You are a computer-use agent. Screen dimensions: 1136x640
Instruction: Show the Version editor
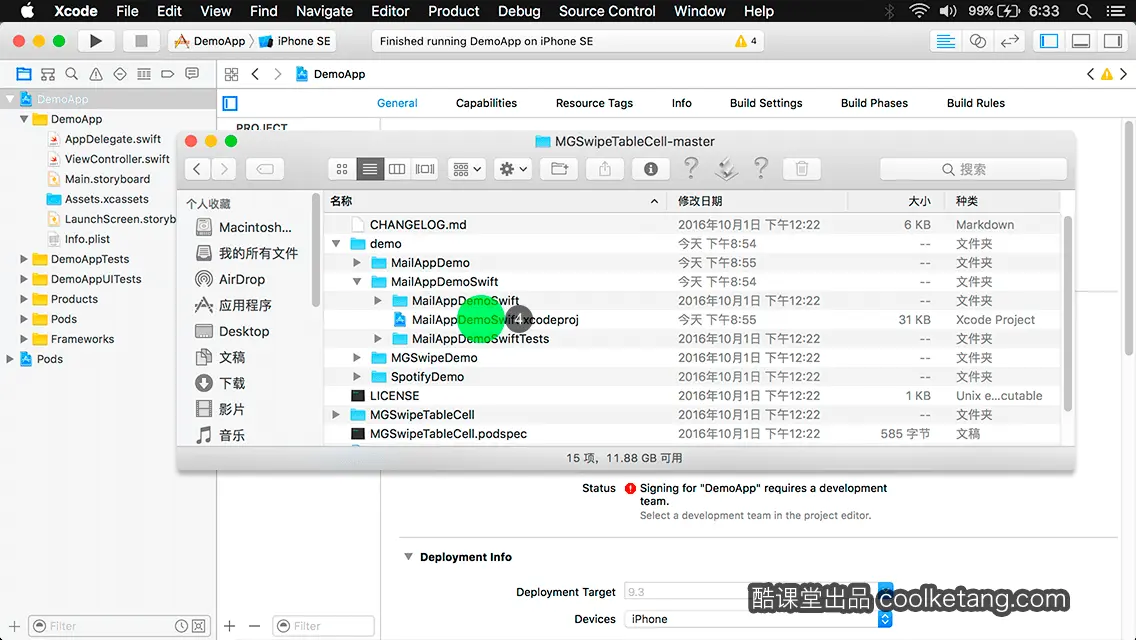[1009, 41]
